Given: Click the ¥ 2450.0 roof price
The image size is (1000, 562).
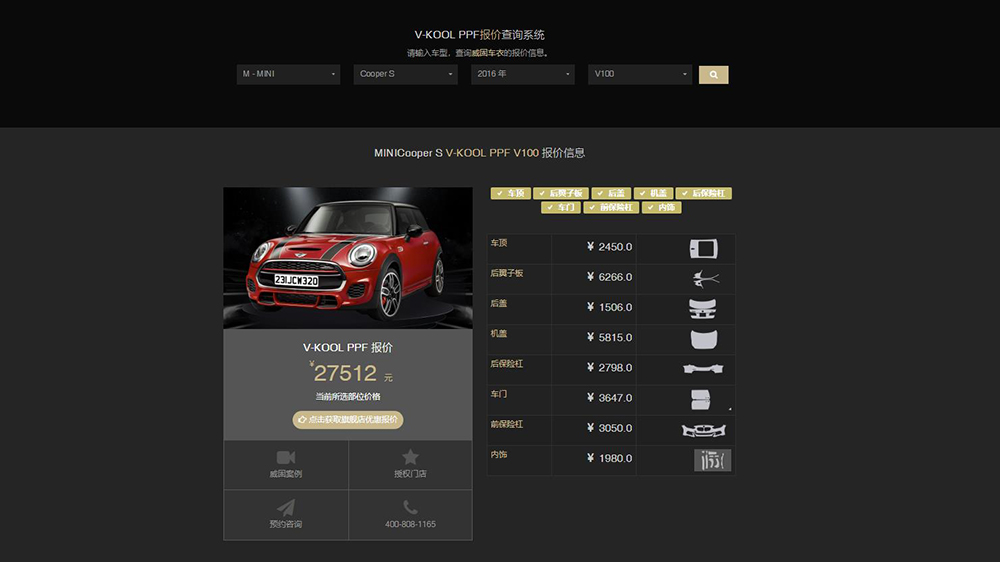Looking at the screenshot, I should point(609,247).
